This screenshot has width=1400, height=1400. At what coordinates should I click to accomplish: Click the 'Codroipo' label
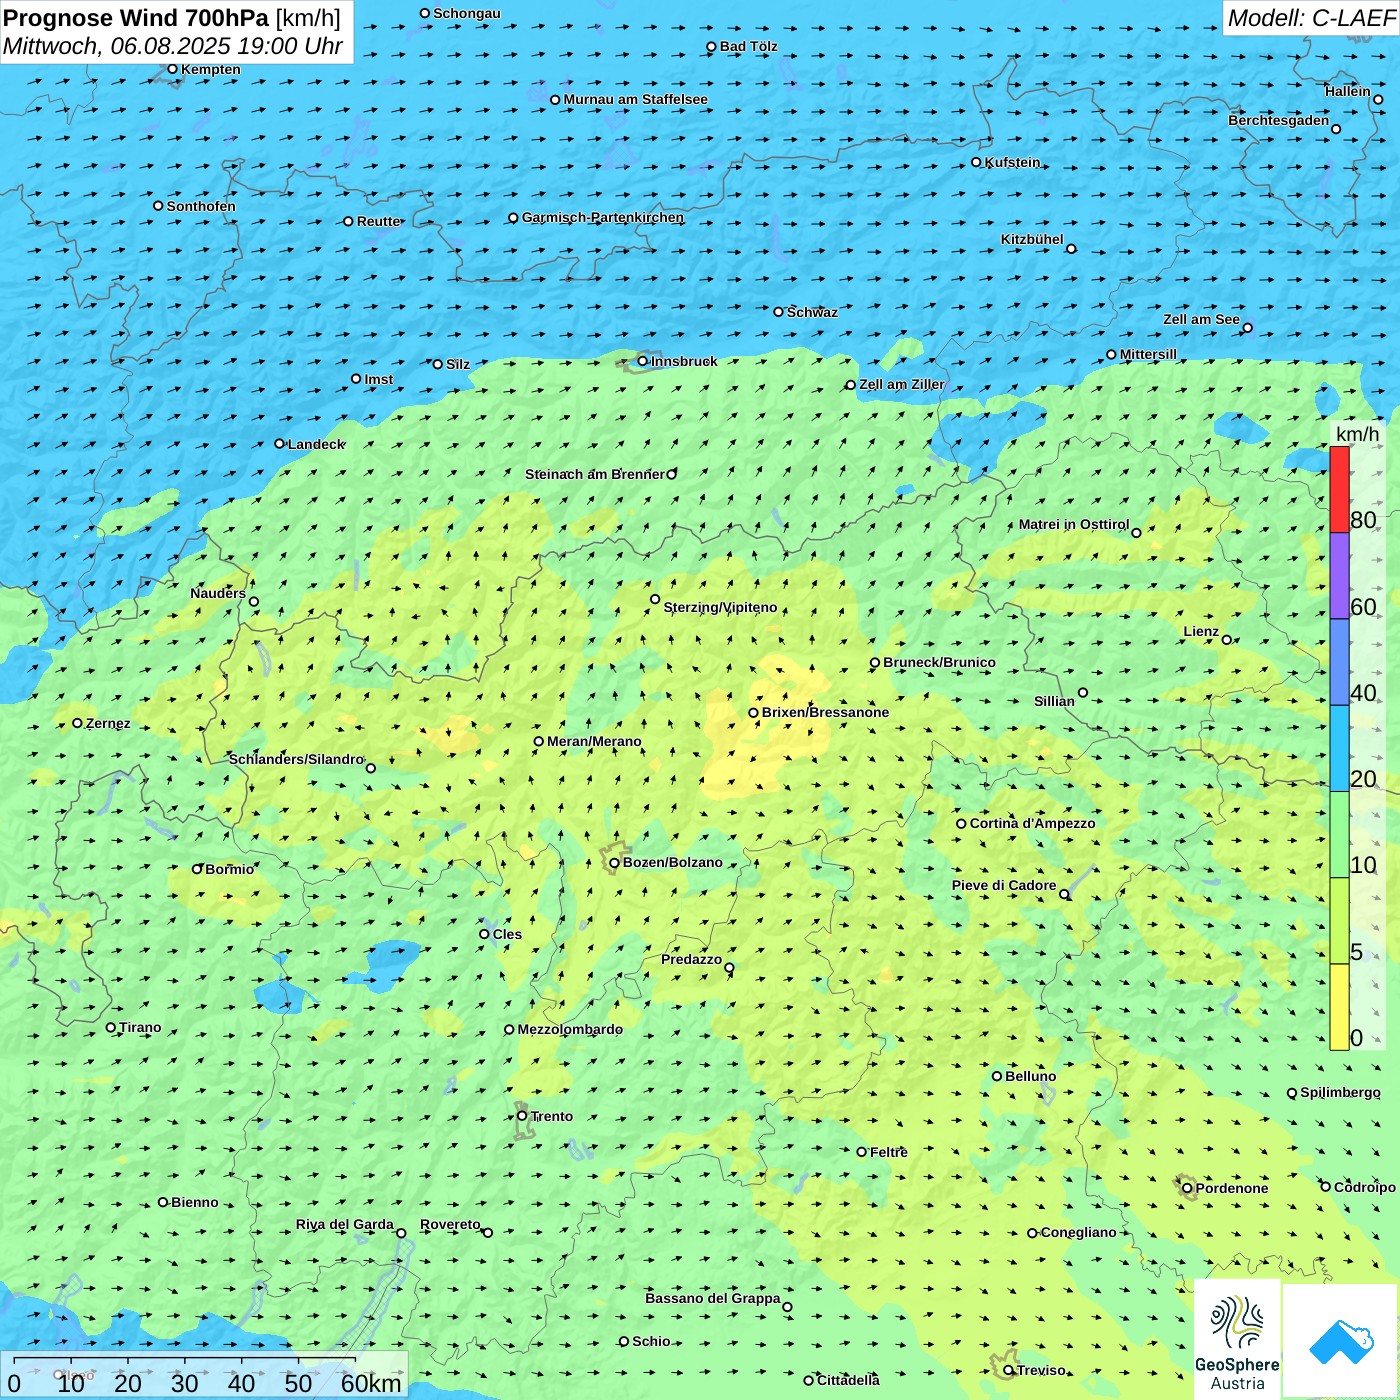1365,1187
